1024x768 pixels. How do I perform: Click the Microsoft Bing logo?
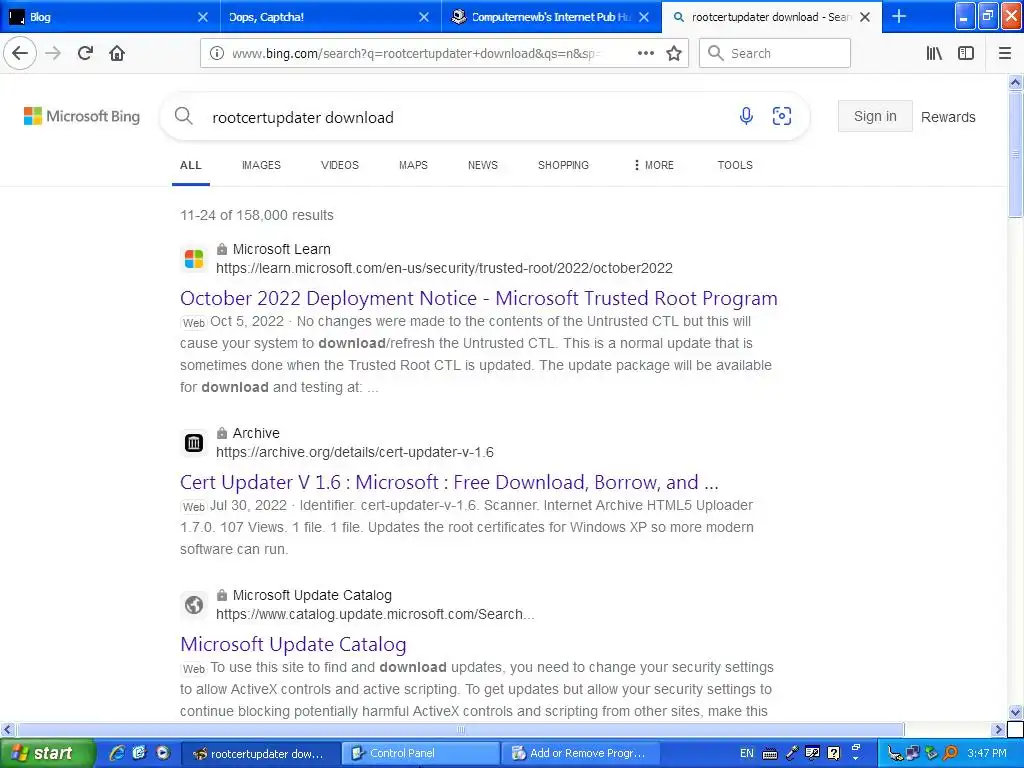tap(82, 116)
